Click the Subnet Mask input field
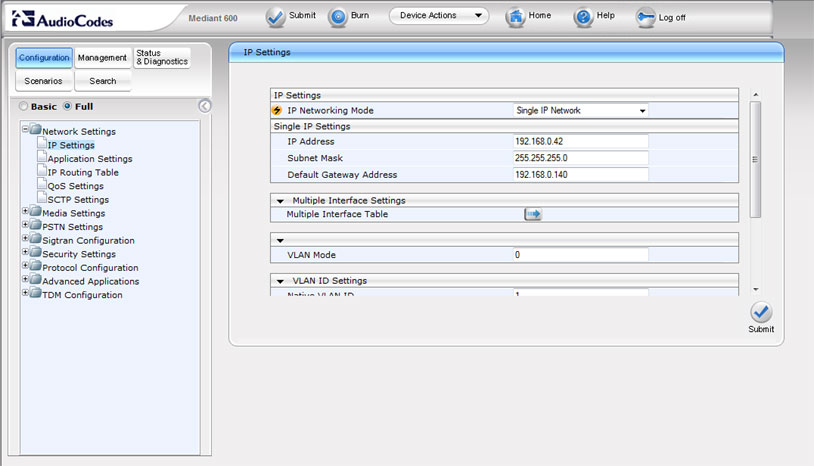 tap(581, 158)
